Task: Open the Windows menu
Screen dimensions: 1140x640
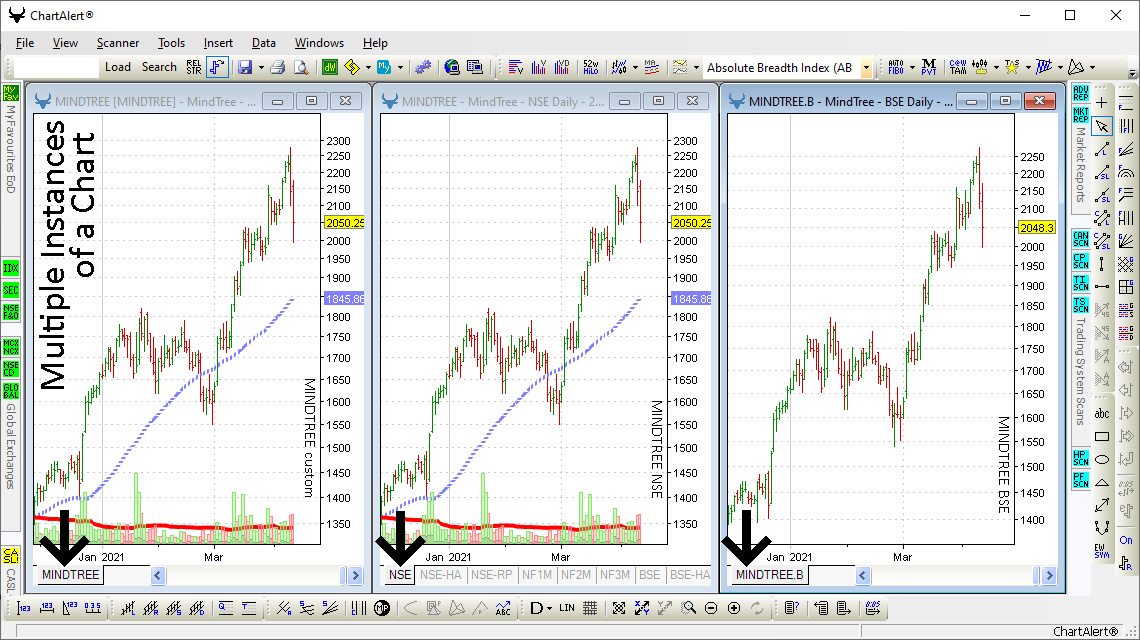Action: (x=319, y=43)
